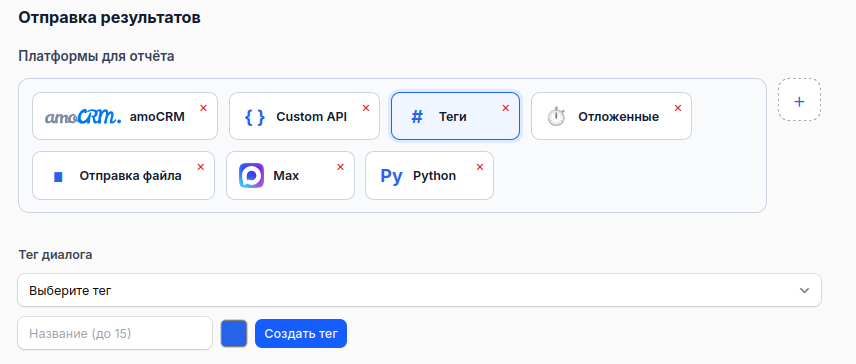Open the blue tag color swatch
Viewport: 856px width, 364px height.
234,333
